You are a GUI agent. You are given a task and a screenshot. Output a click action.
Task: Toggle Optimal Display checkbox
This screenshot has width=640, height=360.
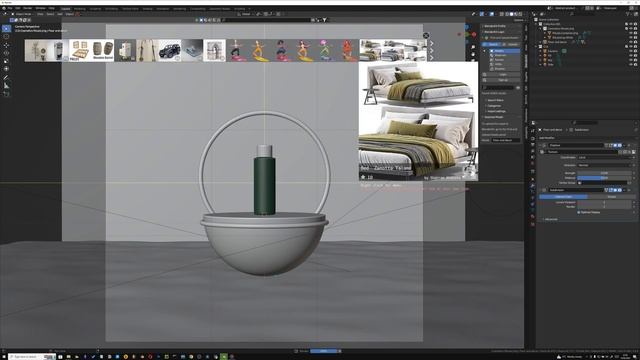point(579,212)
